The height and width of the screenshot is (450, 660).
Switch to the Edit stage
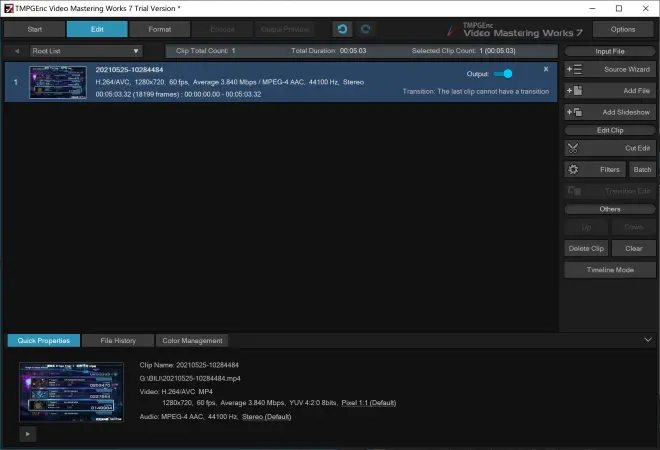[x=97, y=29]
